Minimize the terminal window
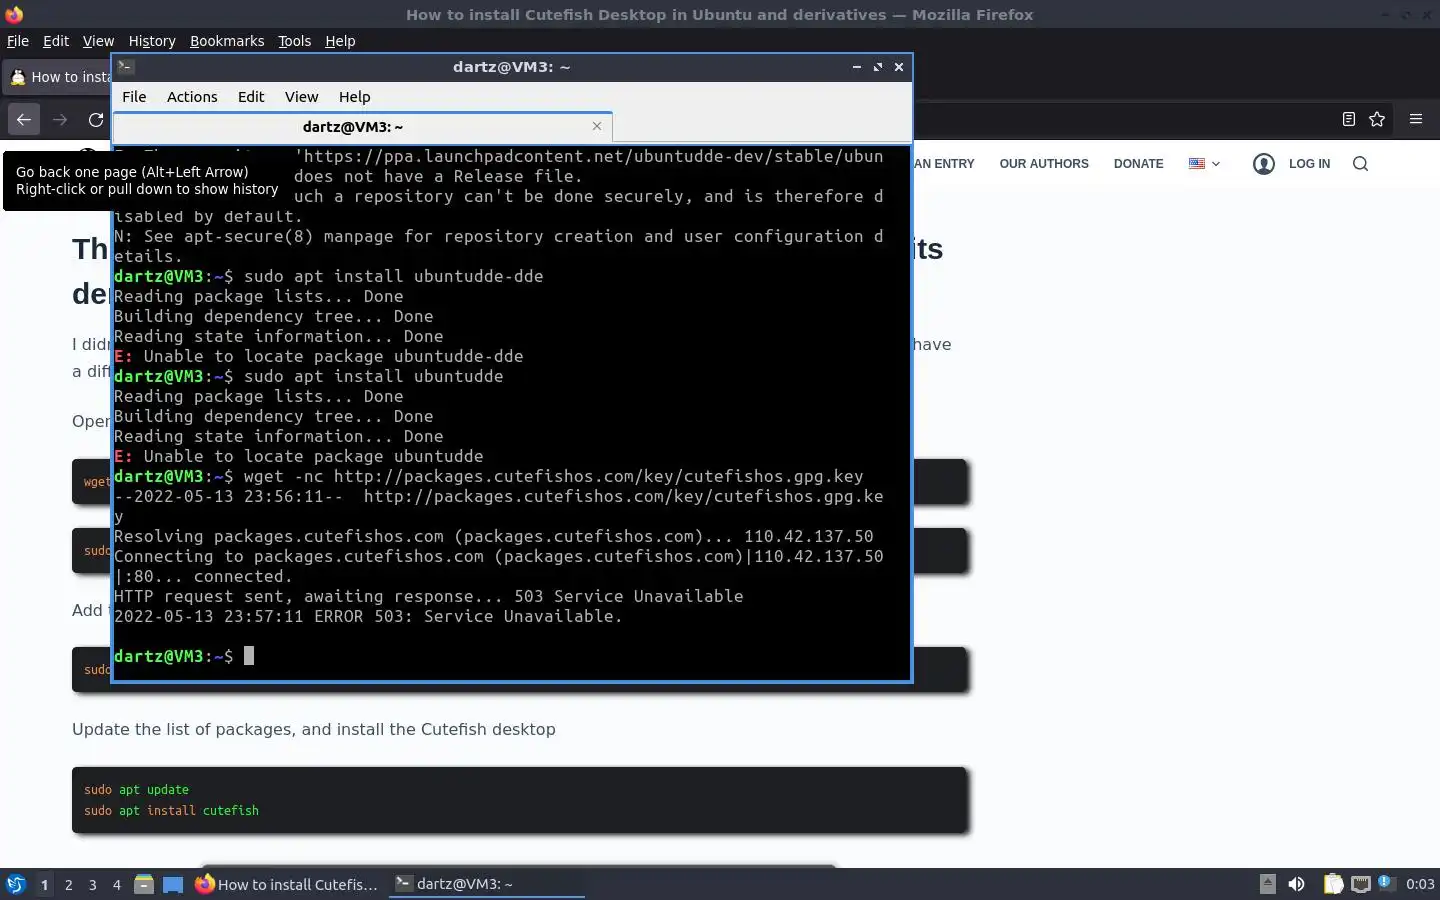The height and width of the screenshot is (900, 1440). point(857,67)
